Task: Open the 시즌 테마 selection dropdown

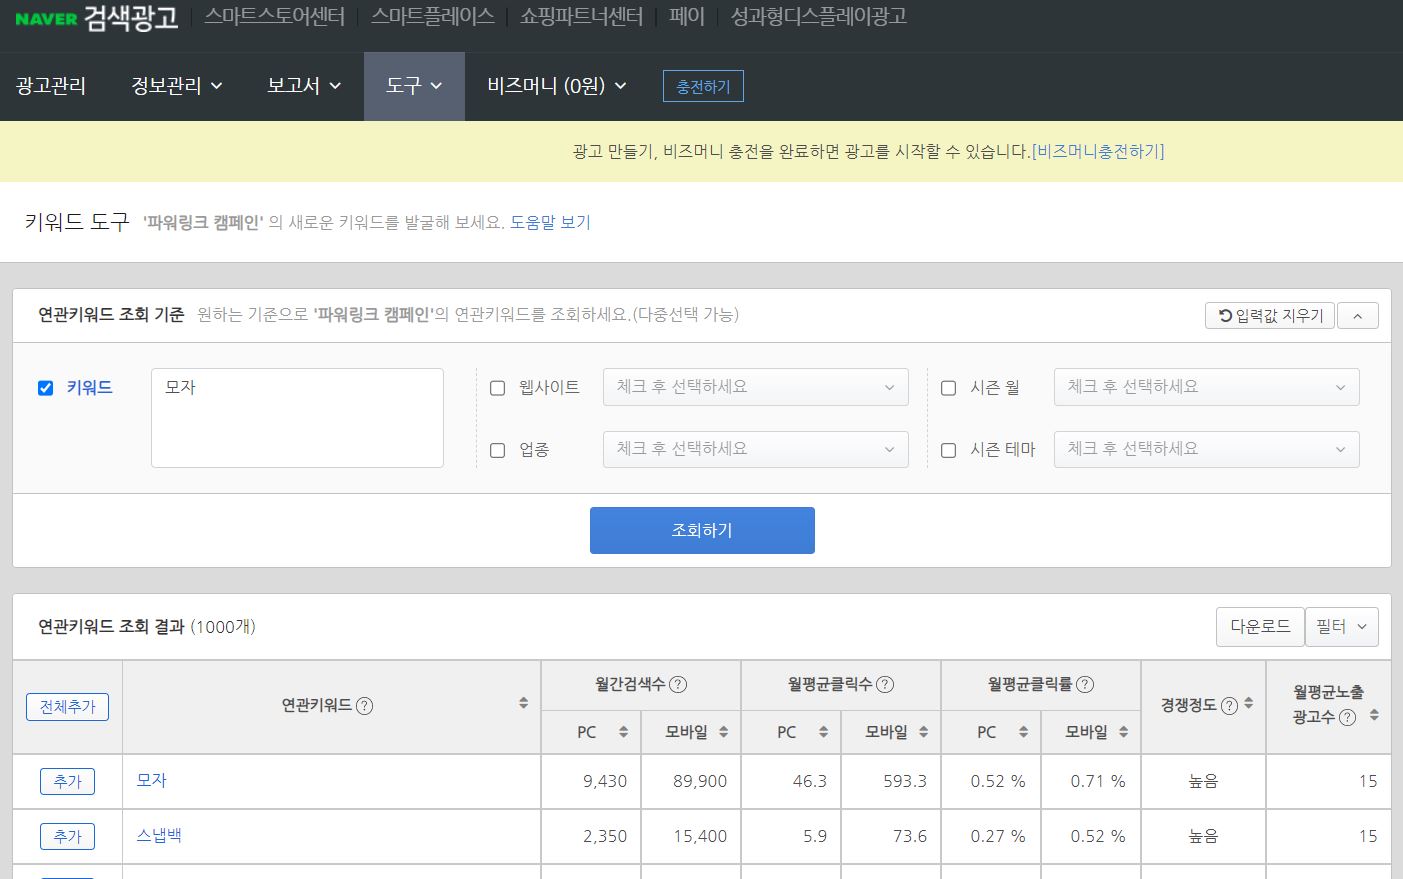Action: (1206, 449)
